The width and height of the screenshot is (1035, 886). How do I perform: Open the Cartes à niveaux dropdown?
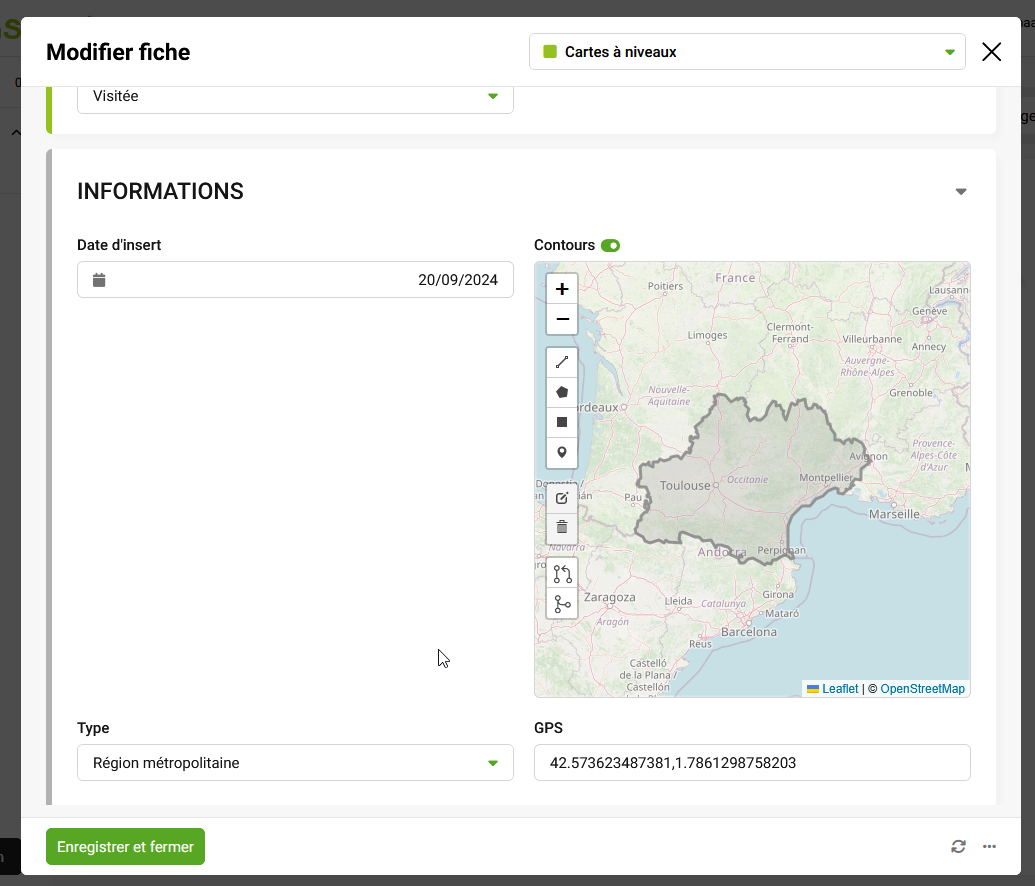tap(746, 52)
